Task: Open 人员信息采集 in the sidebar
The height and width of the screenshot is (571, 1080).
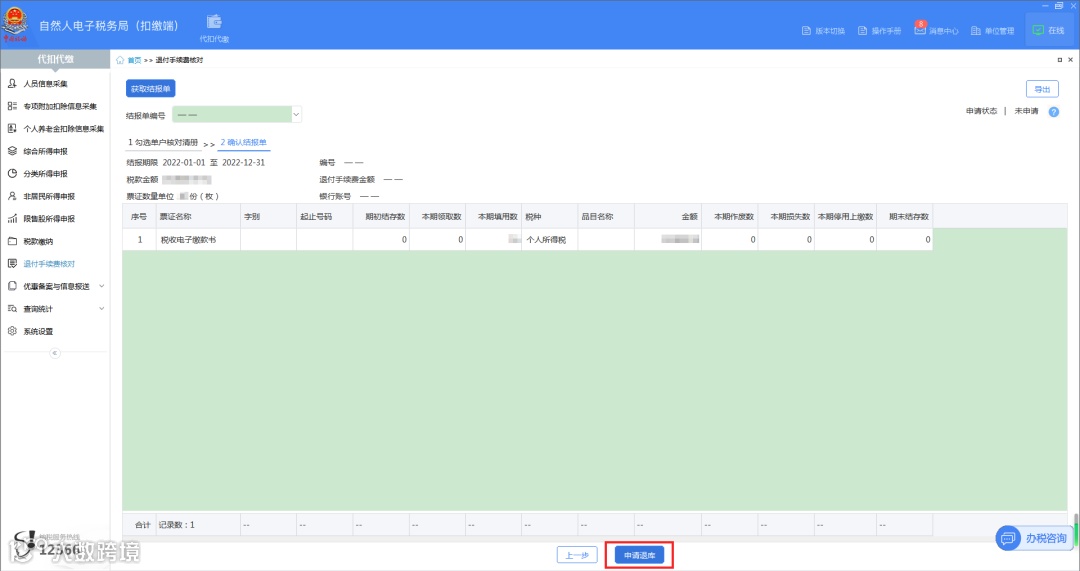Action: coord(45,83)
